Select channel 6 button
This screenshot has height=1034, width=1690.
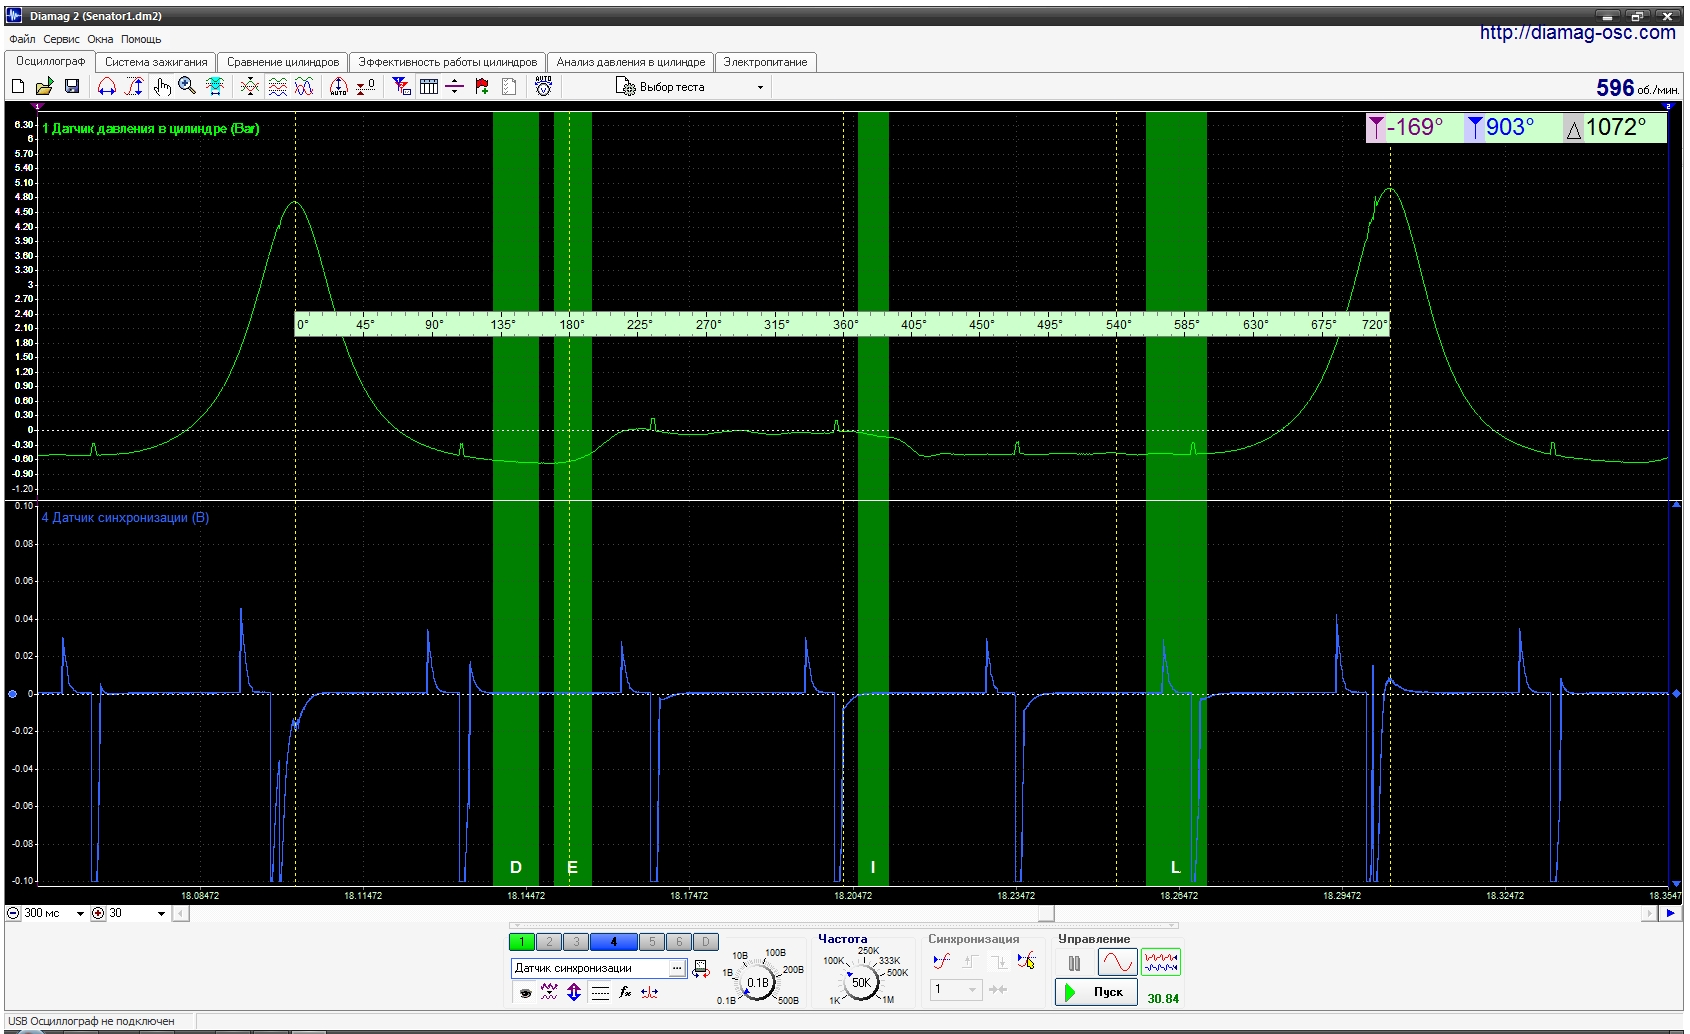click(x=679, y=941)
